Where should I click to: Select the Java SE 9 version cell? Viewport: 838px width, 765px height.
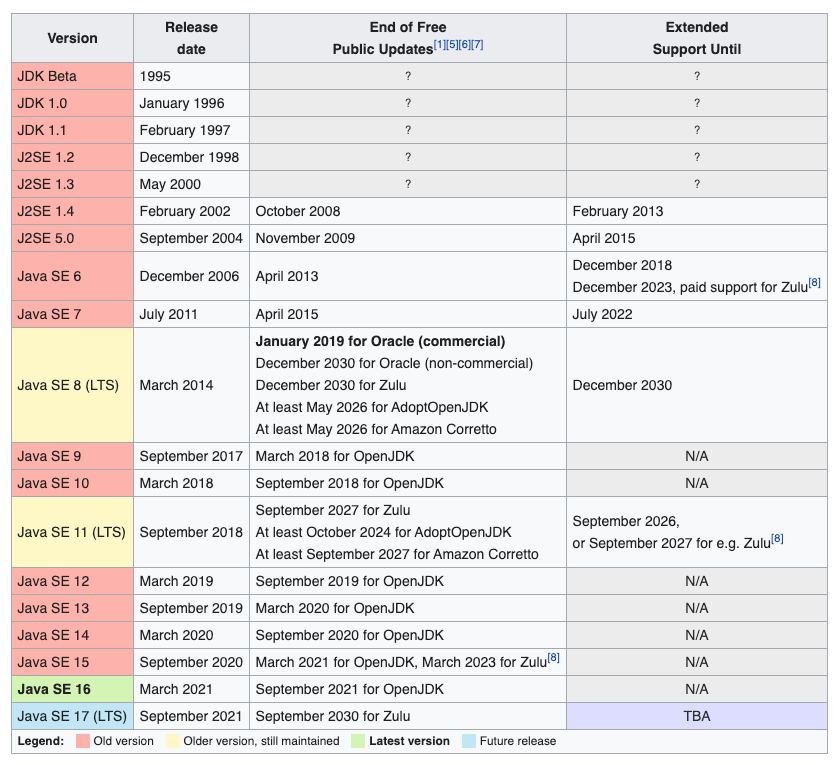pyautogui.click(x=73, y=456)
